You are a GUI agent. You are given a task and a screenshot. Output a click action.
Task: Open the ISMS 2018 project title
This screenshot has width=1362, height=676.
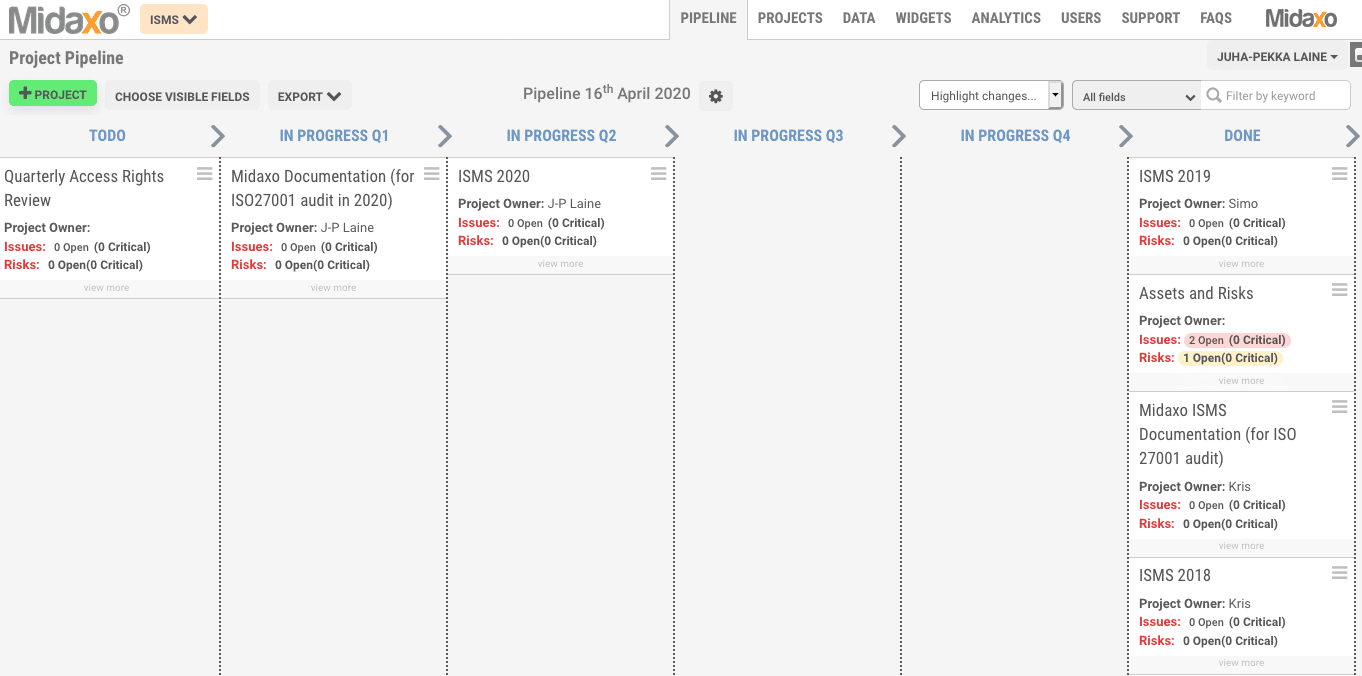(x=1175, y=575)
